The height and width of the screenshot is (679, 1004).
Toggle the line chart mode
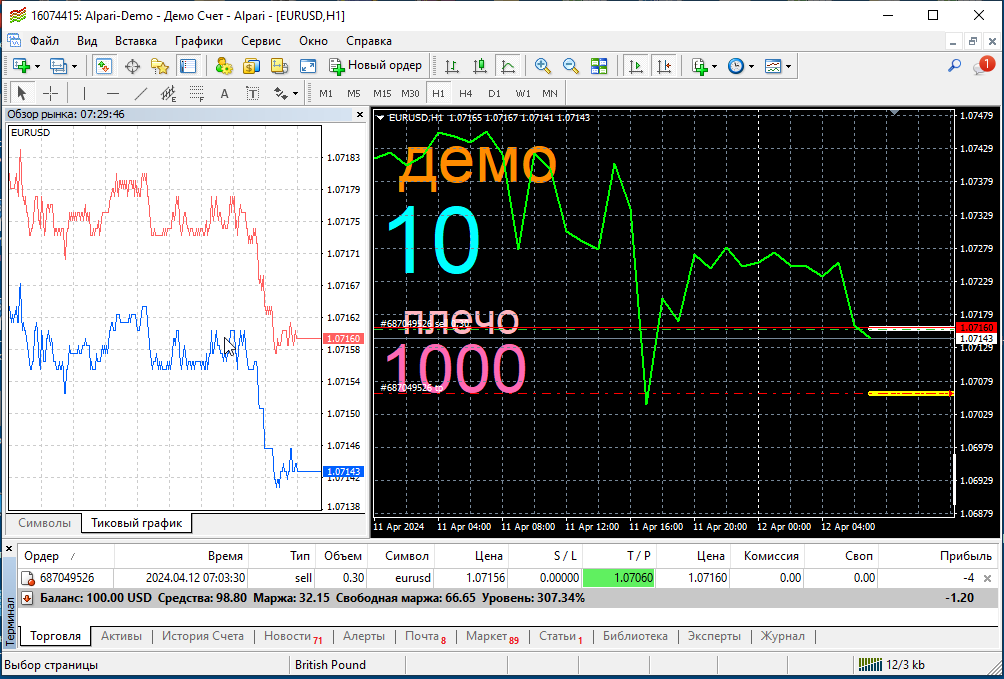[508, 66]
